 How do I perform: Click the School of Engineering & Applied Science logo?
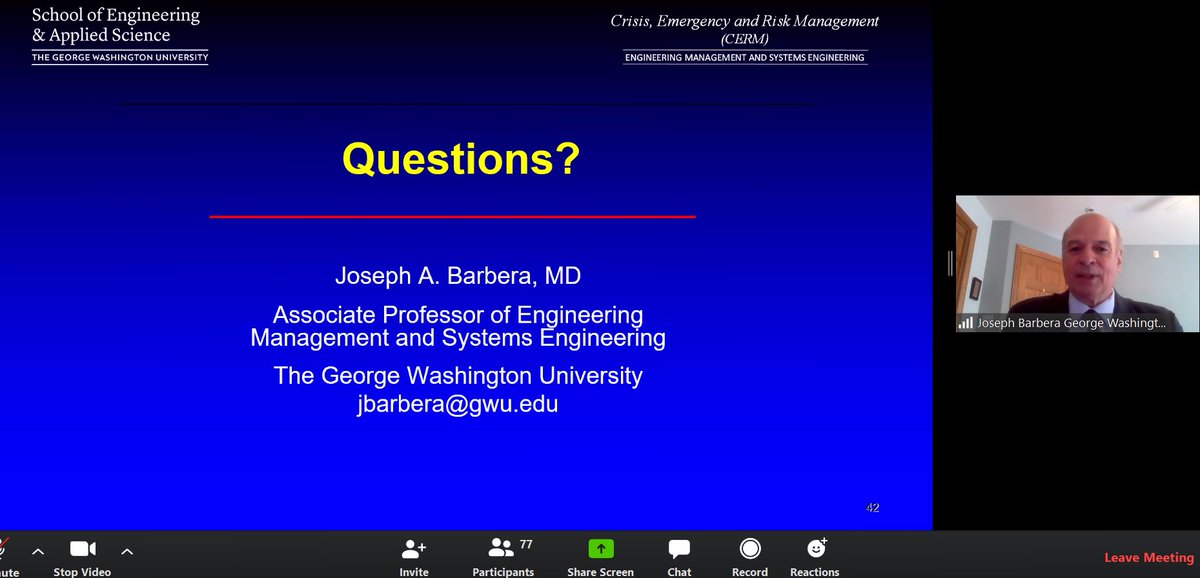click(x=120, y=35)
